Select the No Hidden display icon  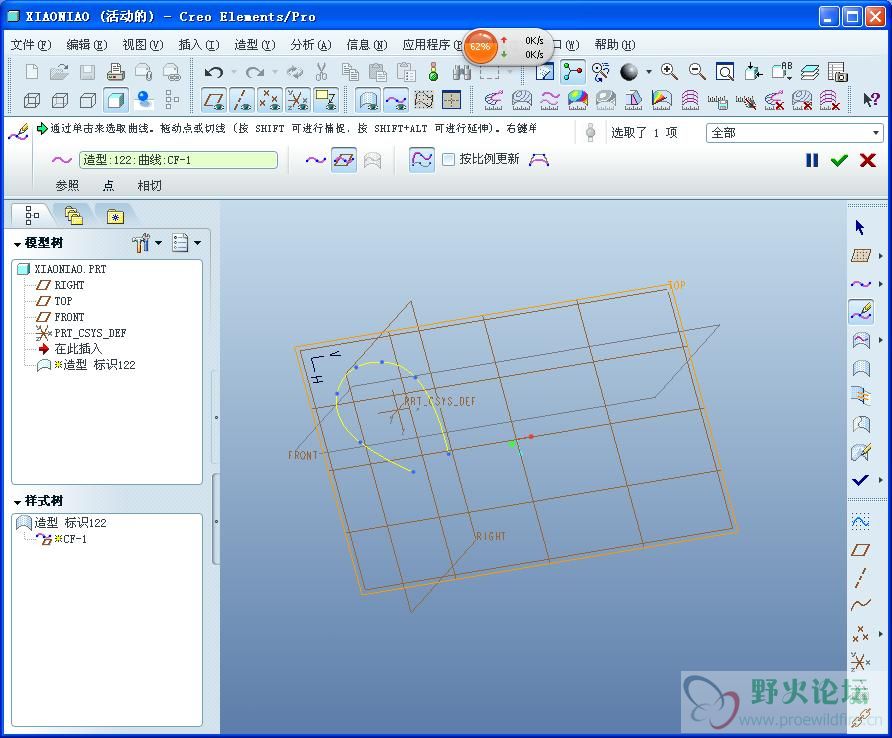[x=88, y=101]
